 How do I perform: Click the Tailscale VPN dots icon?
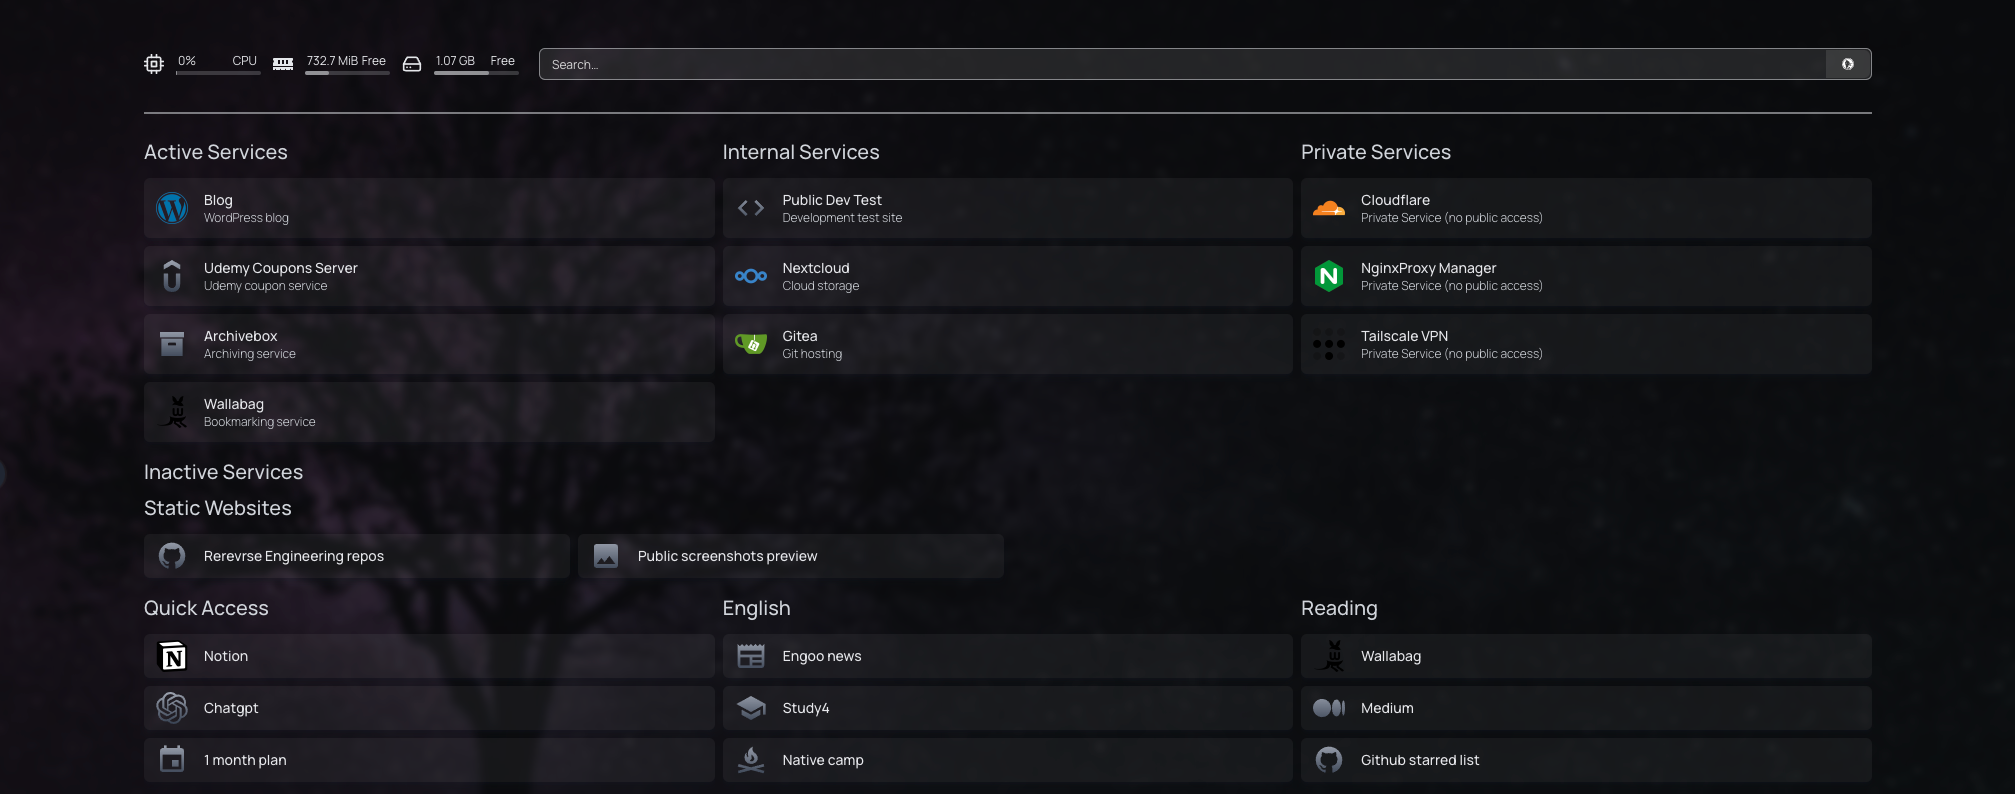click(1329, 344)
